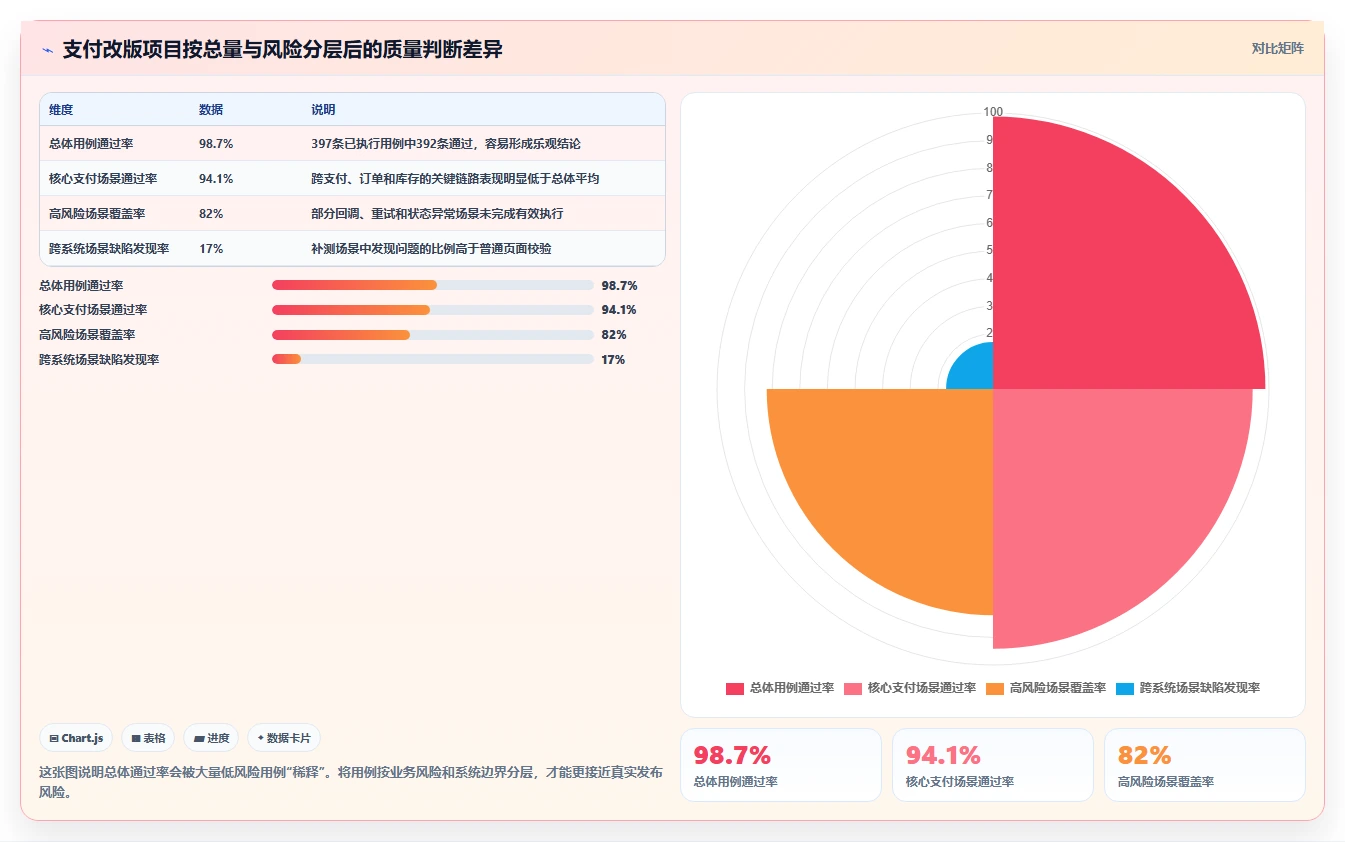This screenshot has width=1345, height=842.
Task: Click the 82% value in the table
Action: [x=211, y=213]
